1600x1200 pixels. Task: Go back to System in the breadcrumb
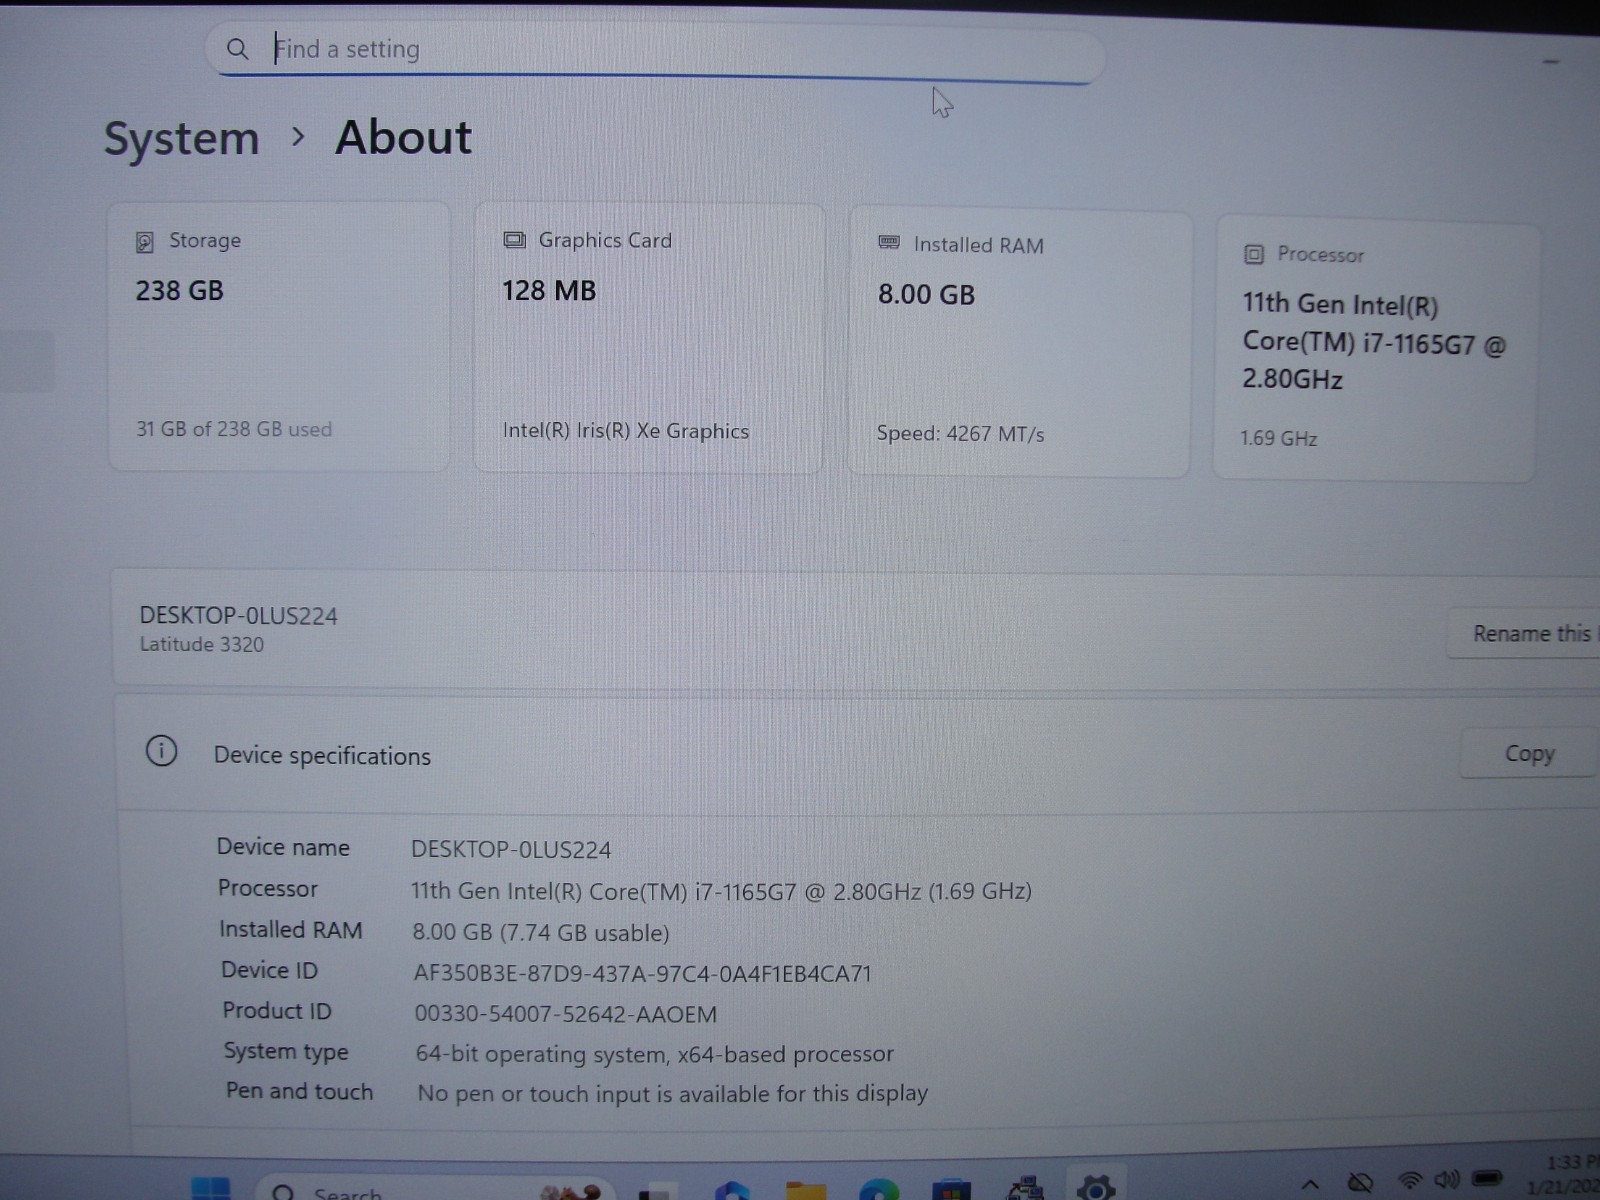(182, 138)
